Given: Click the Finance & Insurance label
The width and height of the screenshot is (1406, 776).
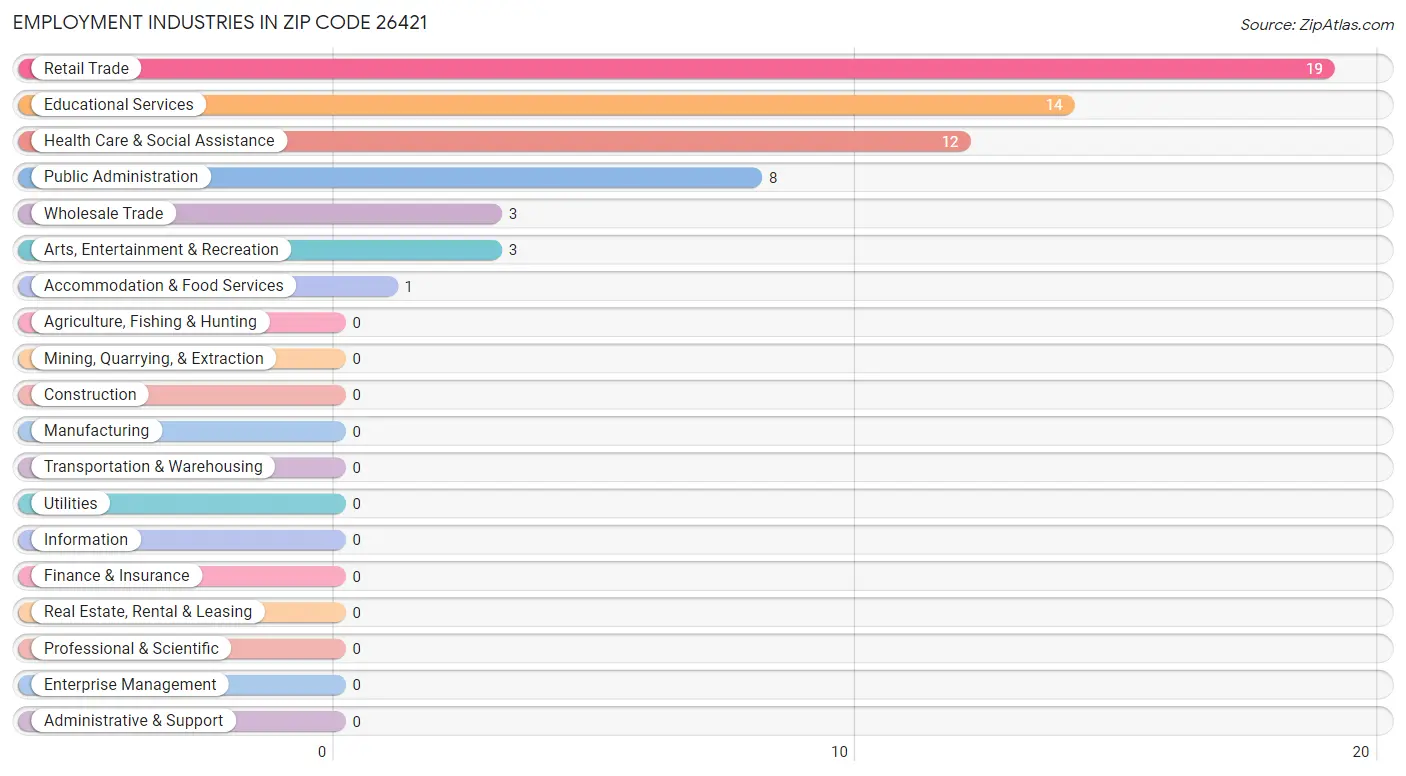Looking at the screenshot, I should [x=116, y=575].
